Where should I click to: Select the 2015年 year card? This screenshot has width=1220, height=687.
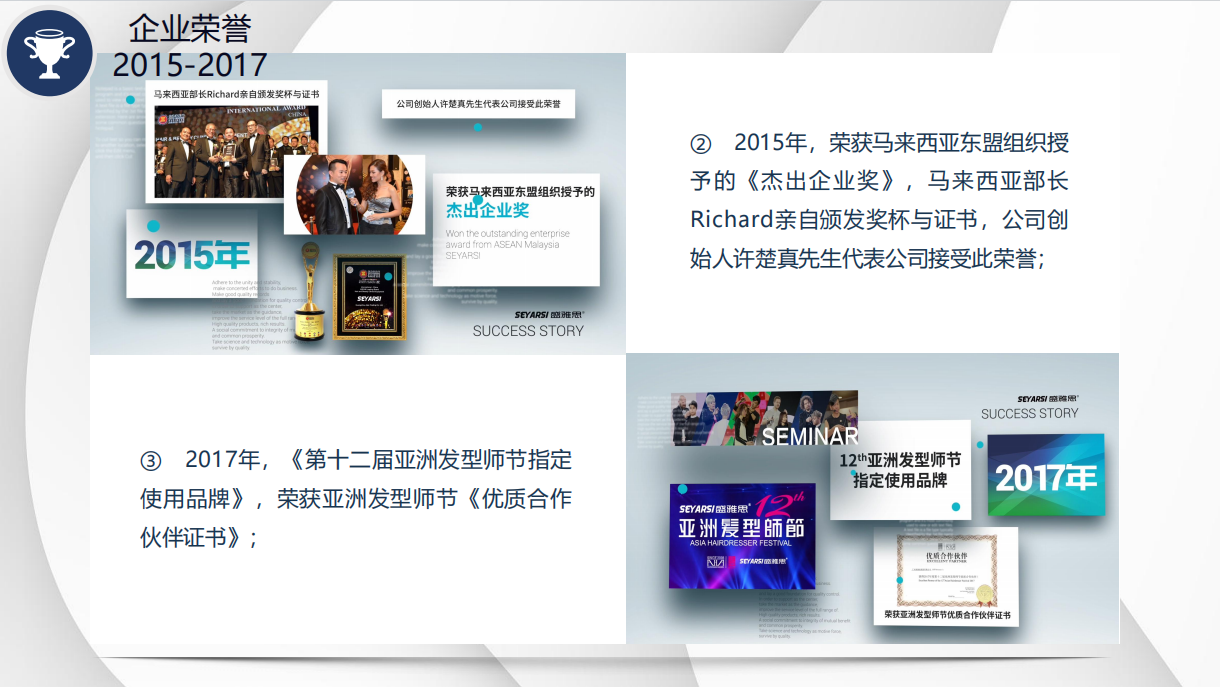tap(192, 254)
